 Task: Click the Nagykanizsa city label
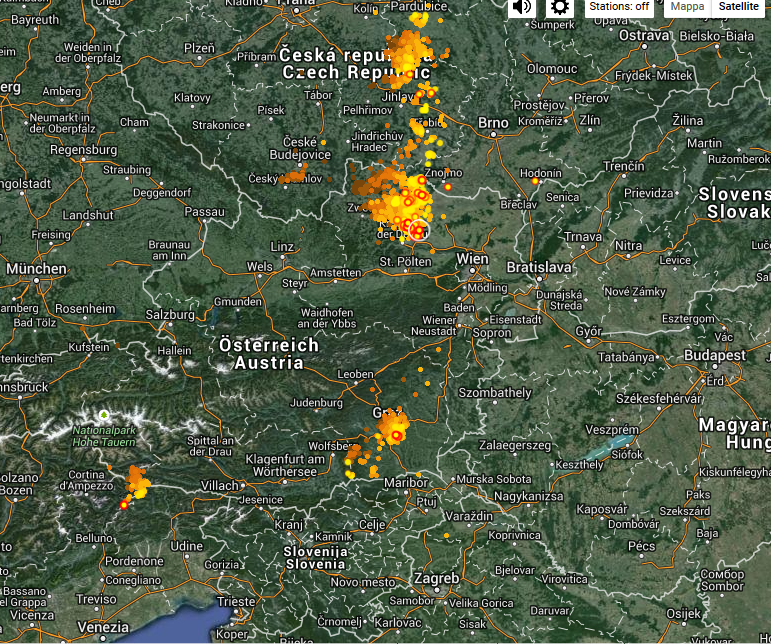tap(529, 497)
